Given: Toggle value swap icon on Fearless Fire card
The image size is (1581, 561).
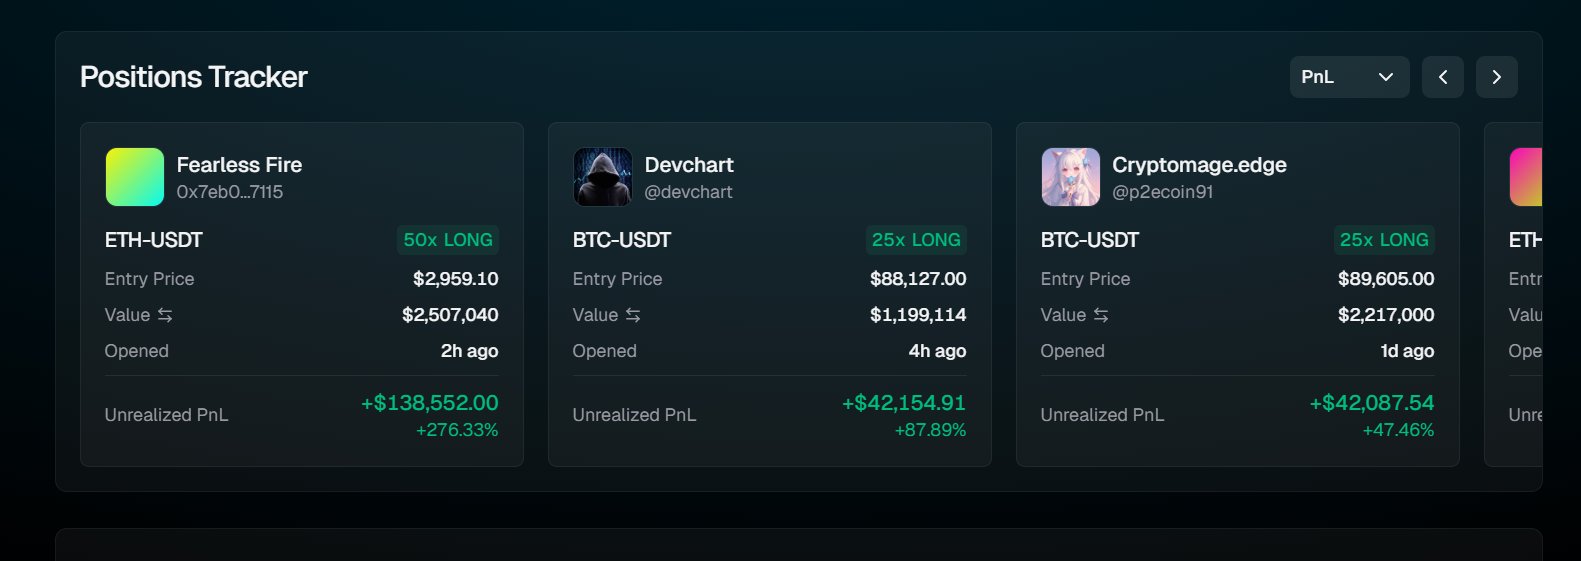Looking at the screenshot, I should pyautogui.click(x=165, y=315).
